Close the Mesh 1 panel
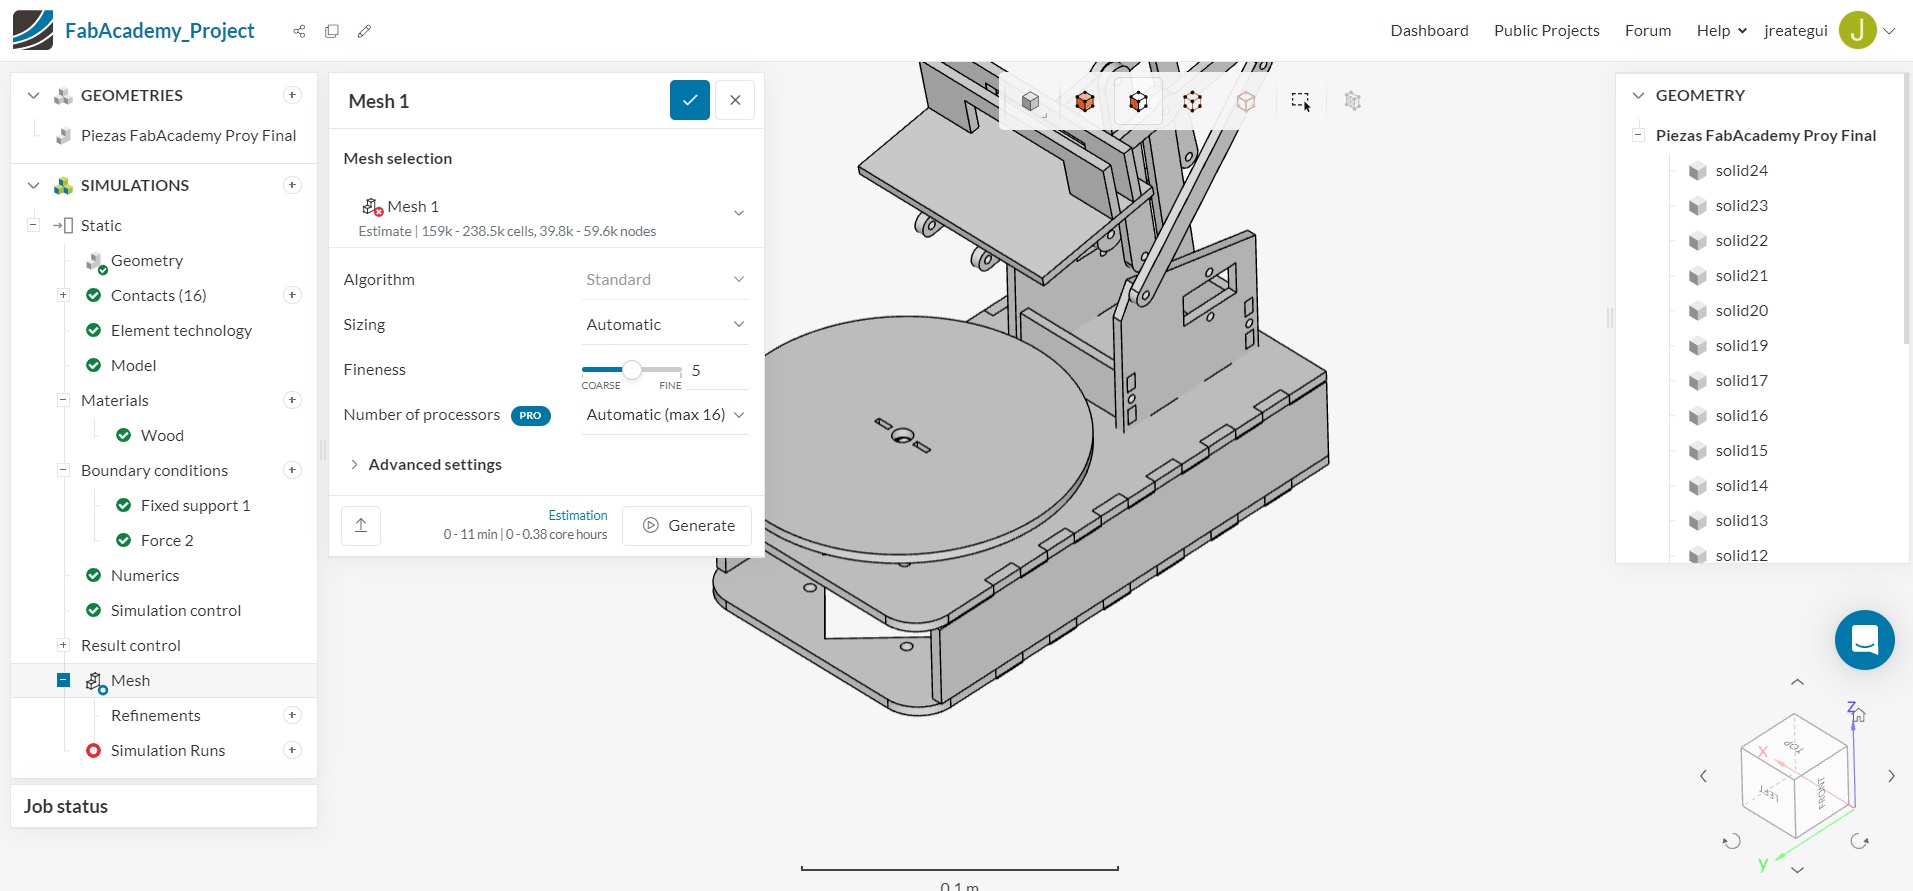1913x891 pixels. [x=735, y=100]
